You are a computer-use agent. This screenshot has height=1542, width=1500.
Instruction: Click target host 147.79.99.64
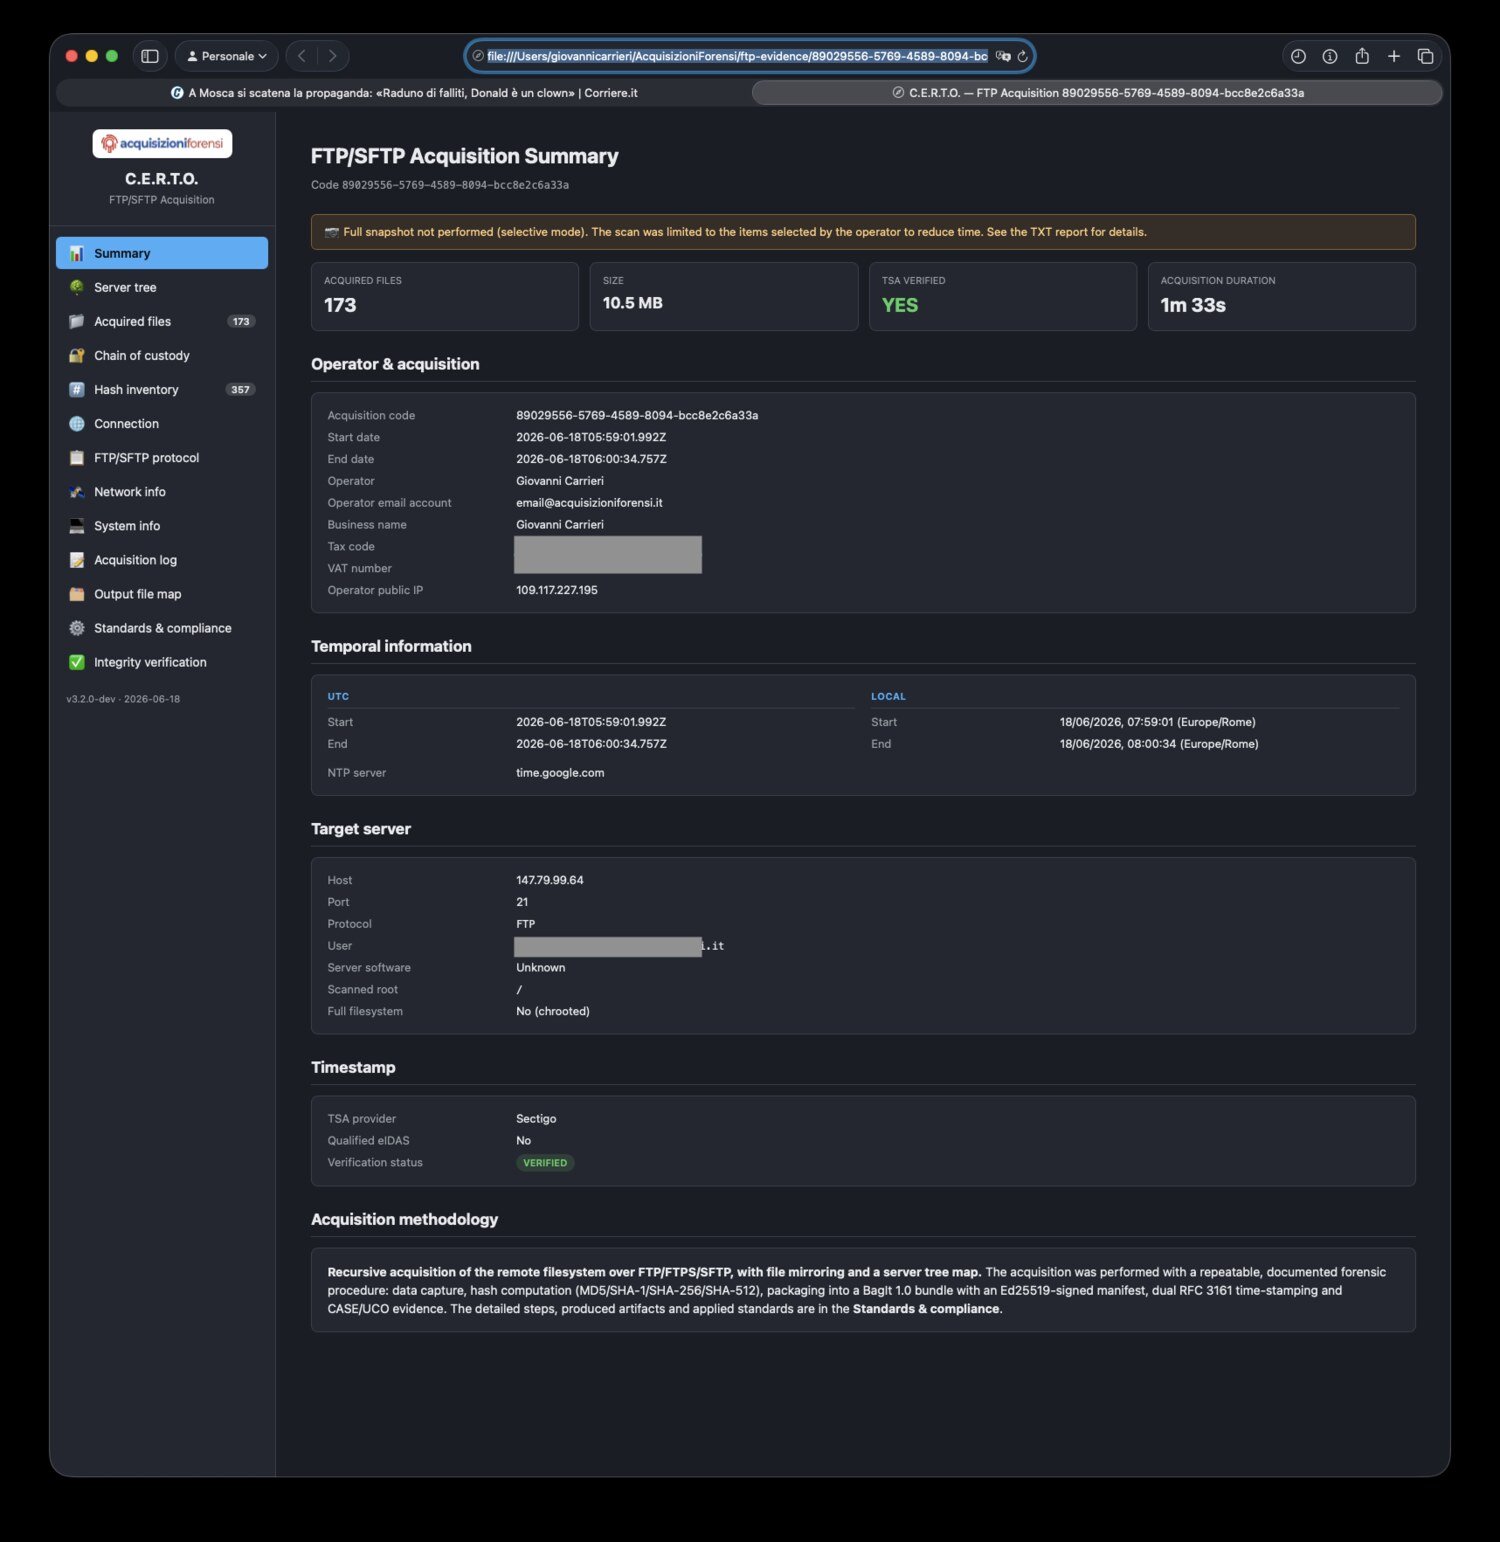pyautogui.click(x=550, y=880)
